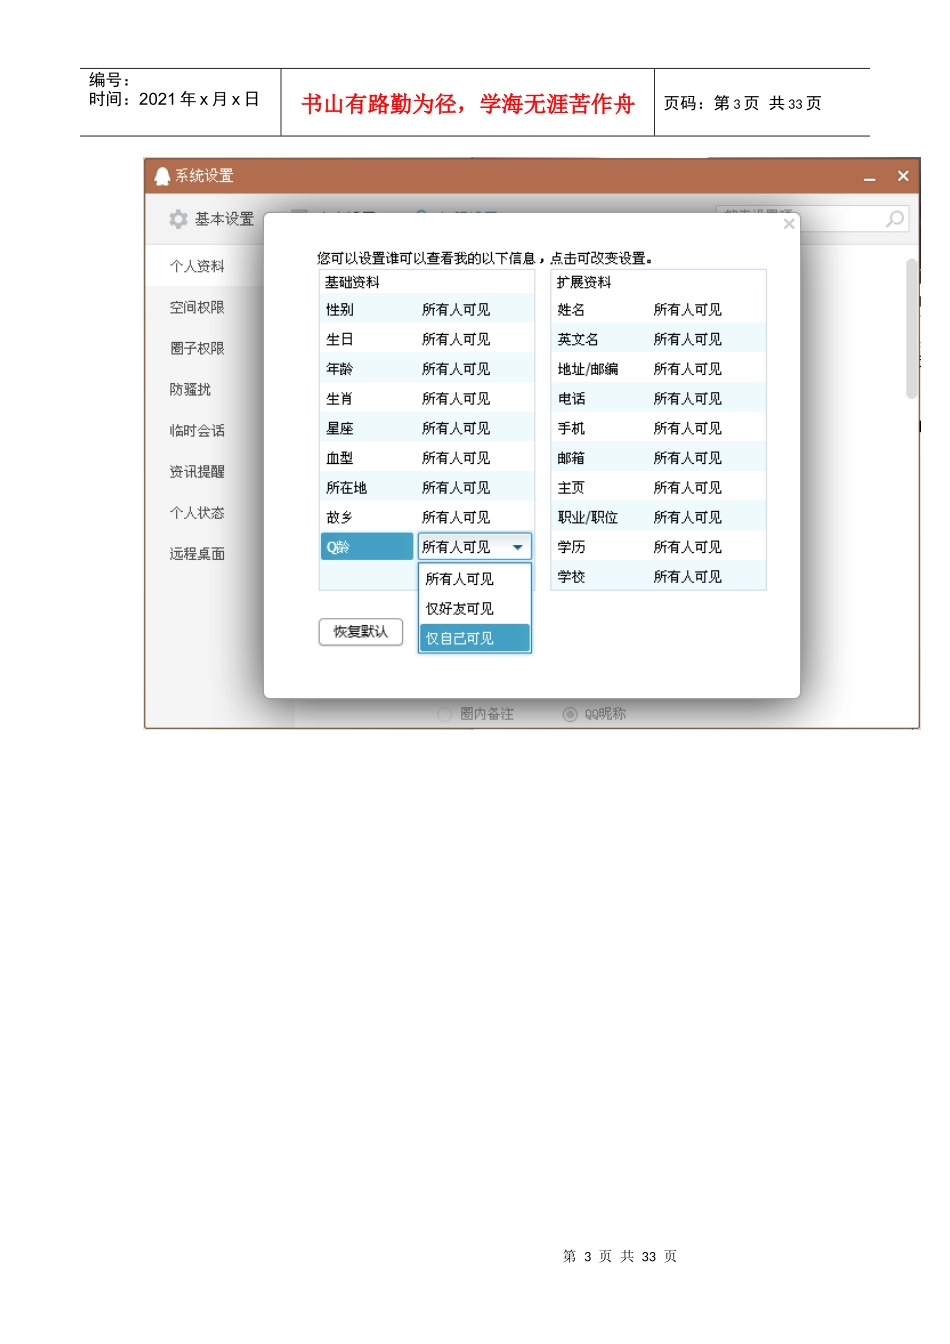Change visibility setting for 生日
This screenshot has height=1344, width=950.
[x=456, y=339]
